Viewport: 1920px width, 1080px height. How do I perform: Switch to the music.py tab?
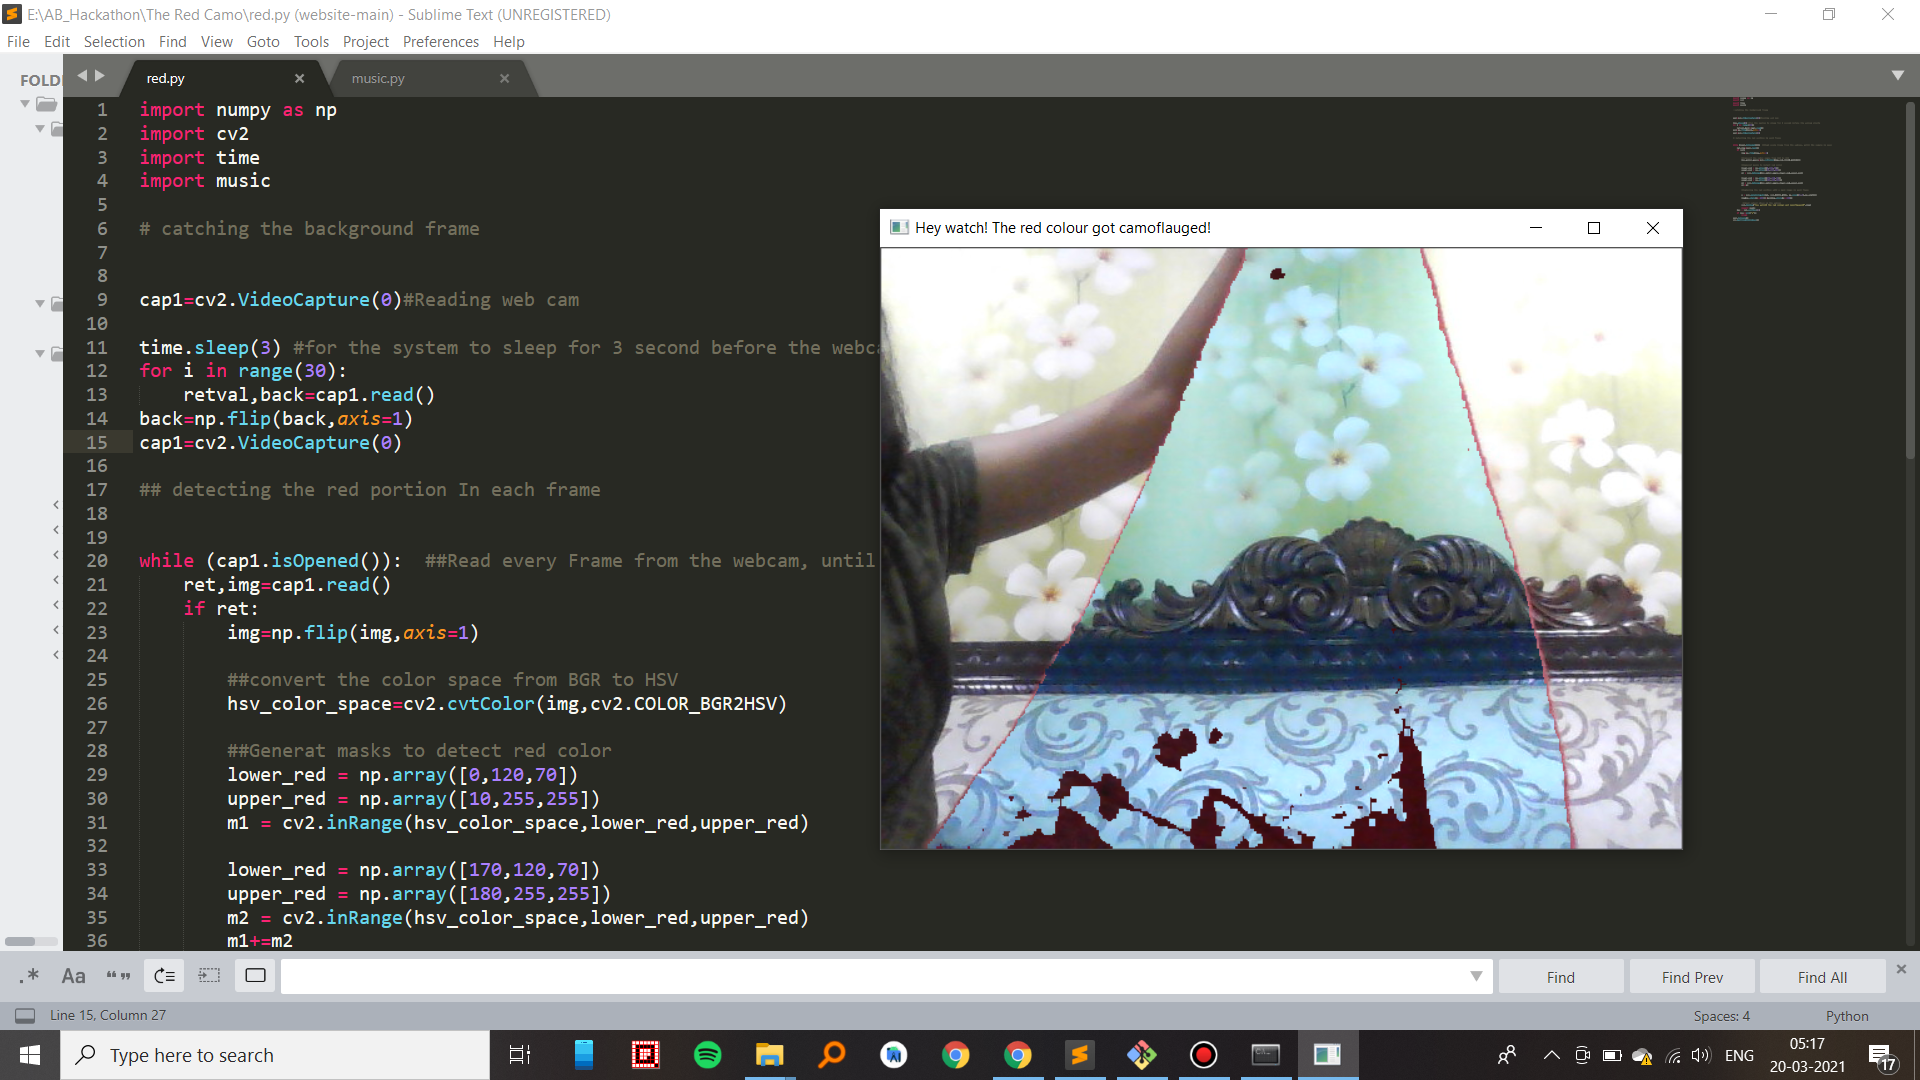378,78
